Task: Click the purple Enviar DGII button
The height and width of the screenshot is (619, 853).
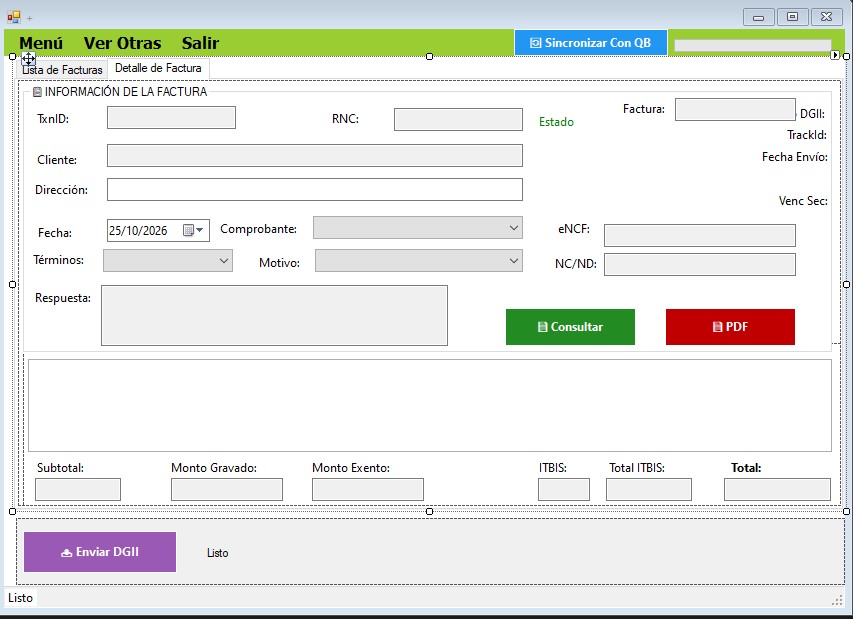Action: coord(100,552)
